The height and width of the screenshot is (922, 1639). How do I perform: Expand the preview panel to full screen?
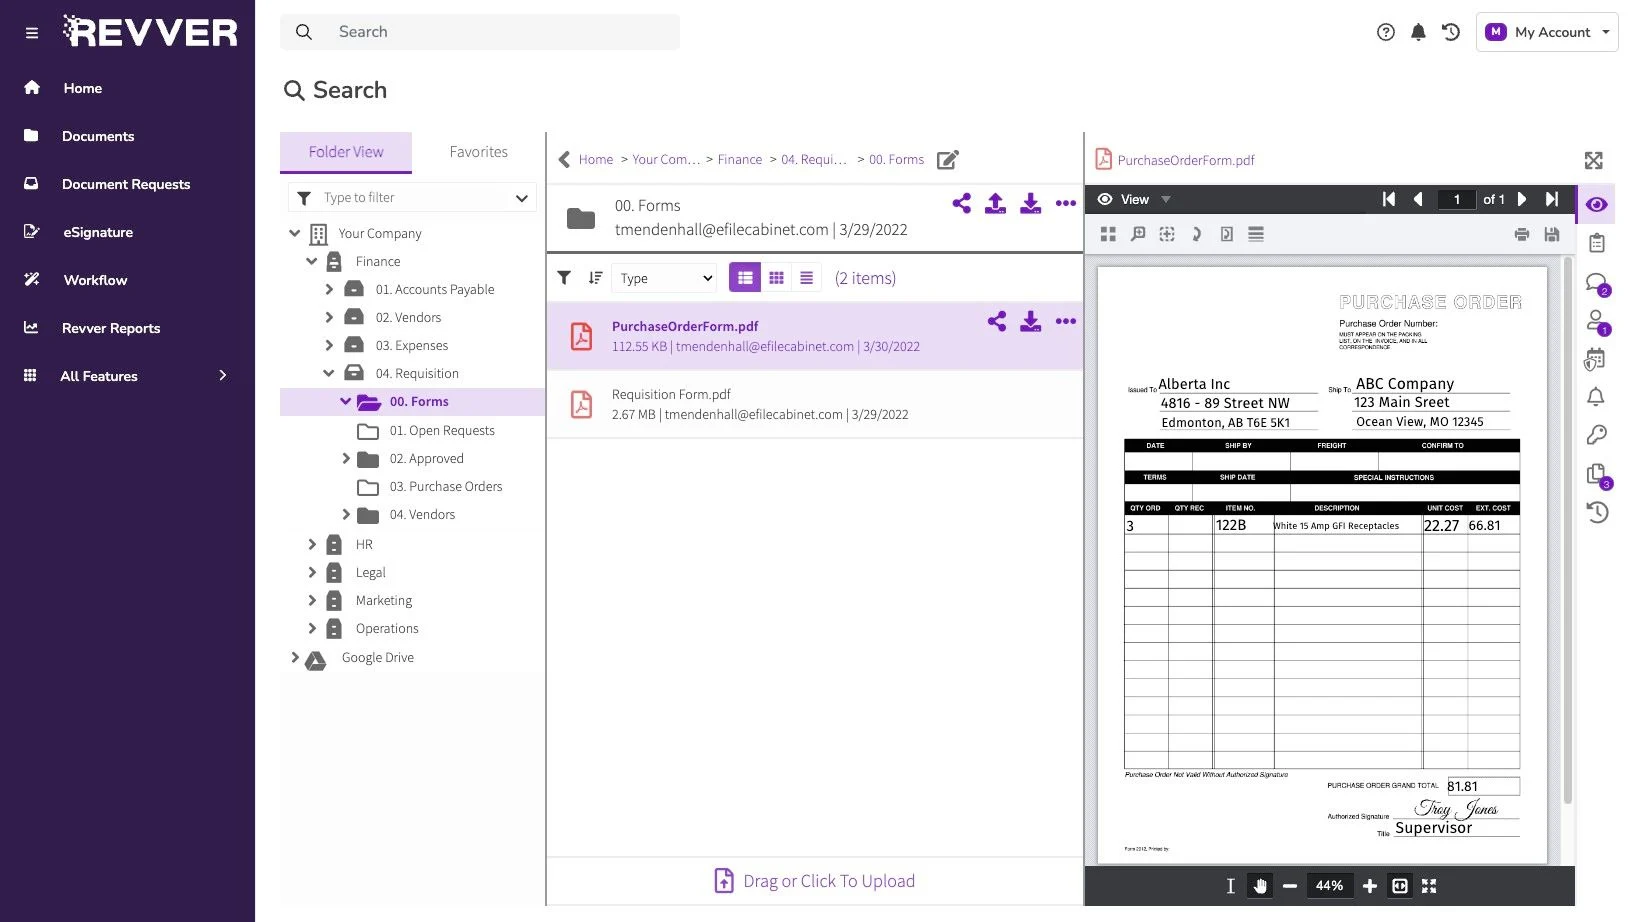1593,160
